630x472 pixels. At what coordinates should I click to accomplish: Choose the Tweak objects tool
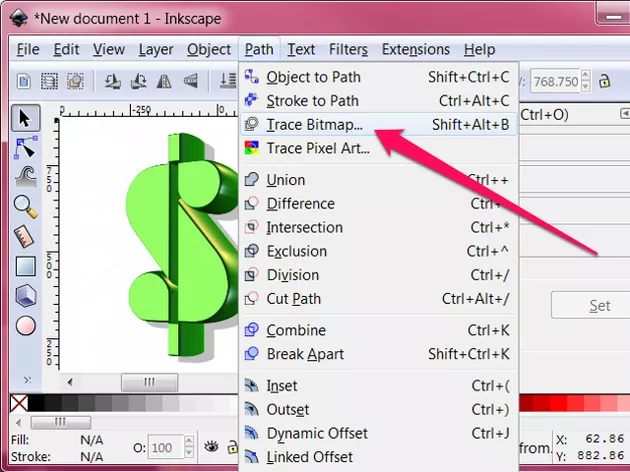point(25,177)
